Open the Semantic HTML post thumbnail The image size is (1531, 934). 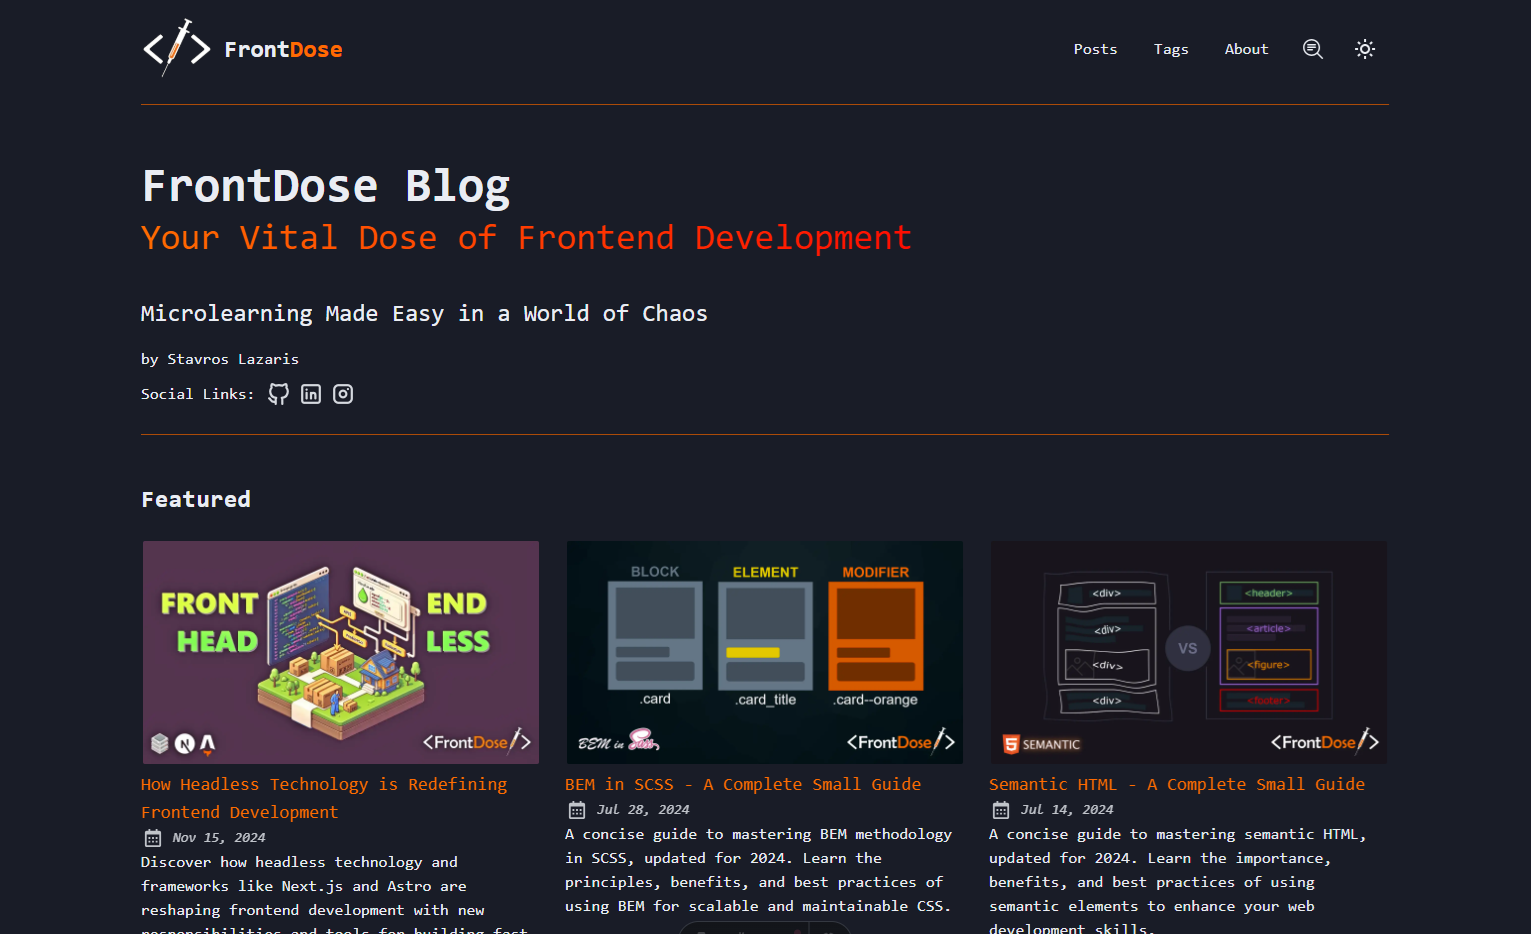tap(1189, 652)
